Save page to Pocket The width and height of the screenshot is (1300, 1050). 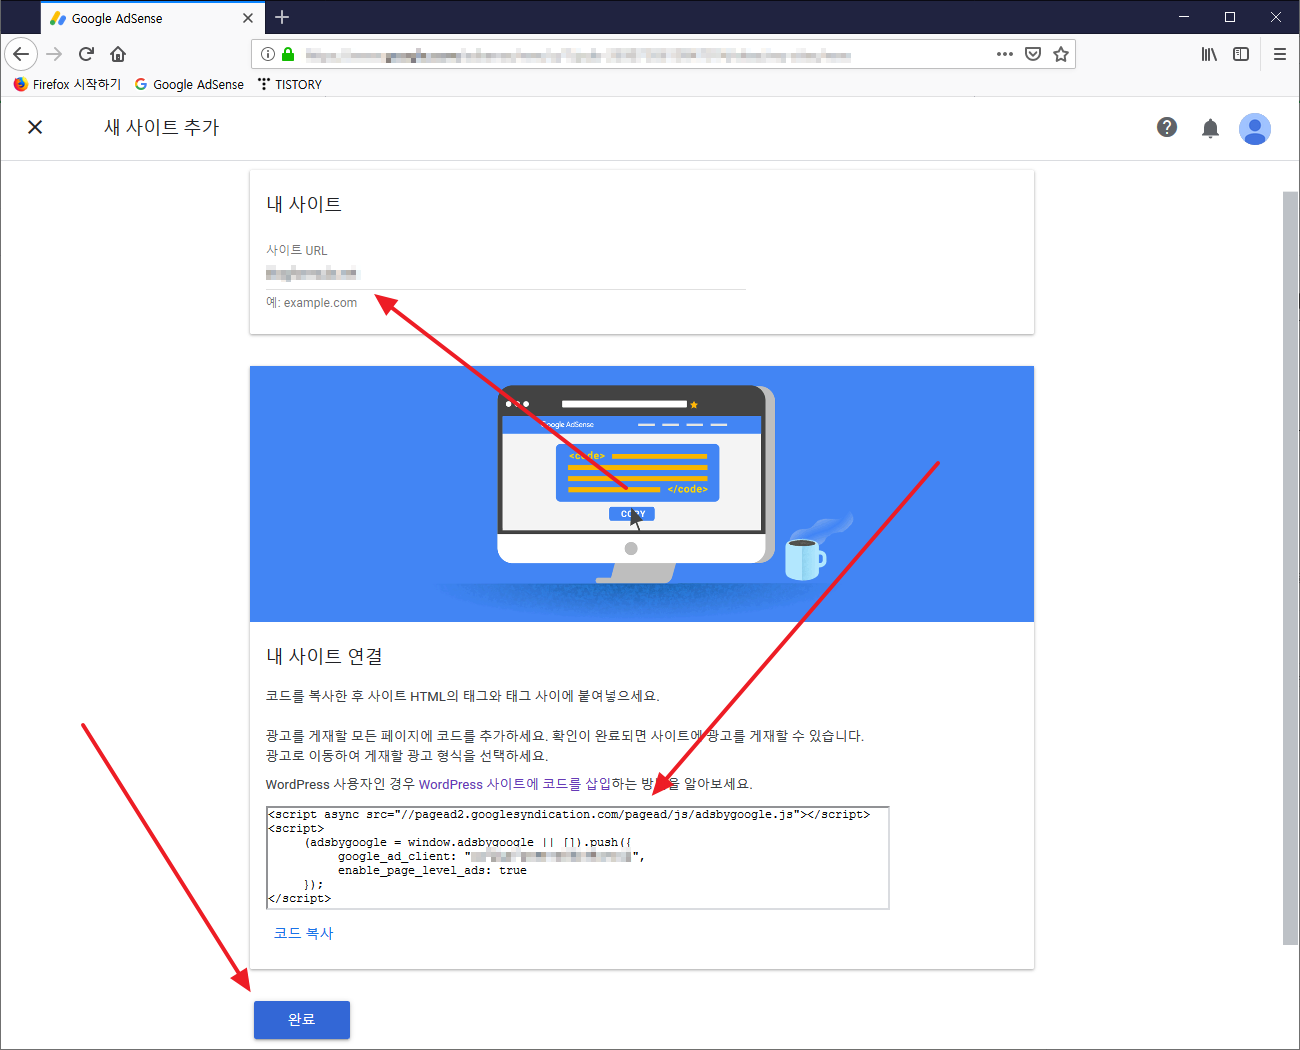click(1033, 54)
